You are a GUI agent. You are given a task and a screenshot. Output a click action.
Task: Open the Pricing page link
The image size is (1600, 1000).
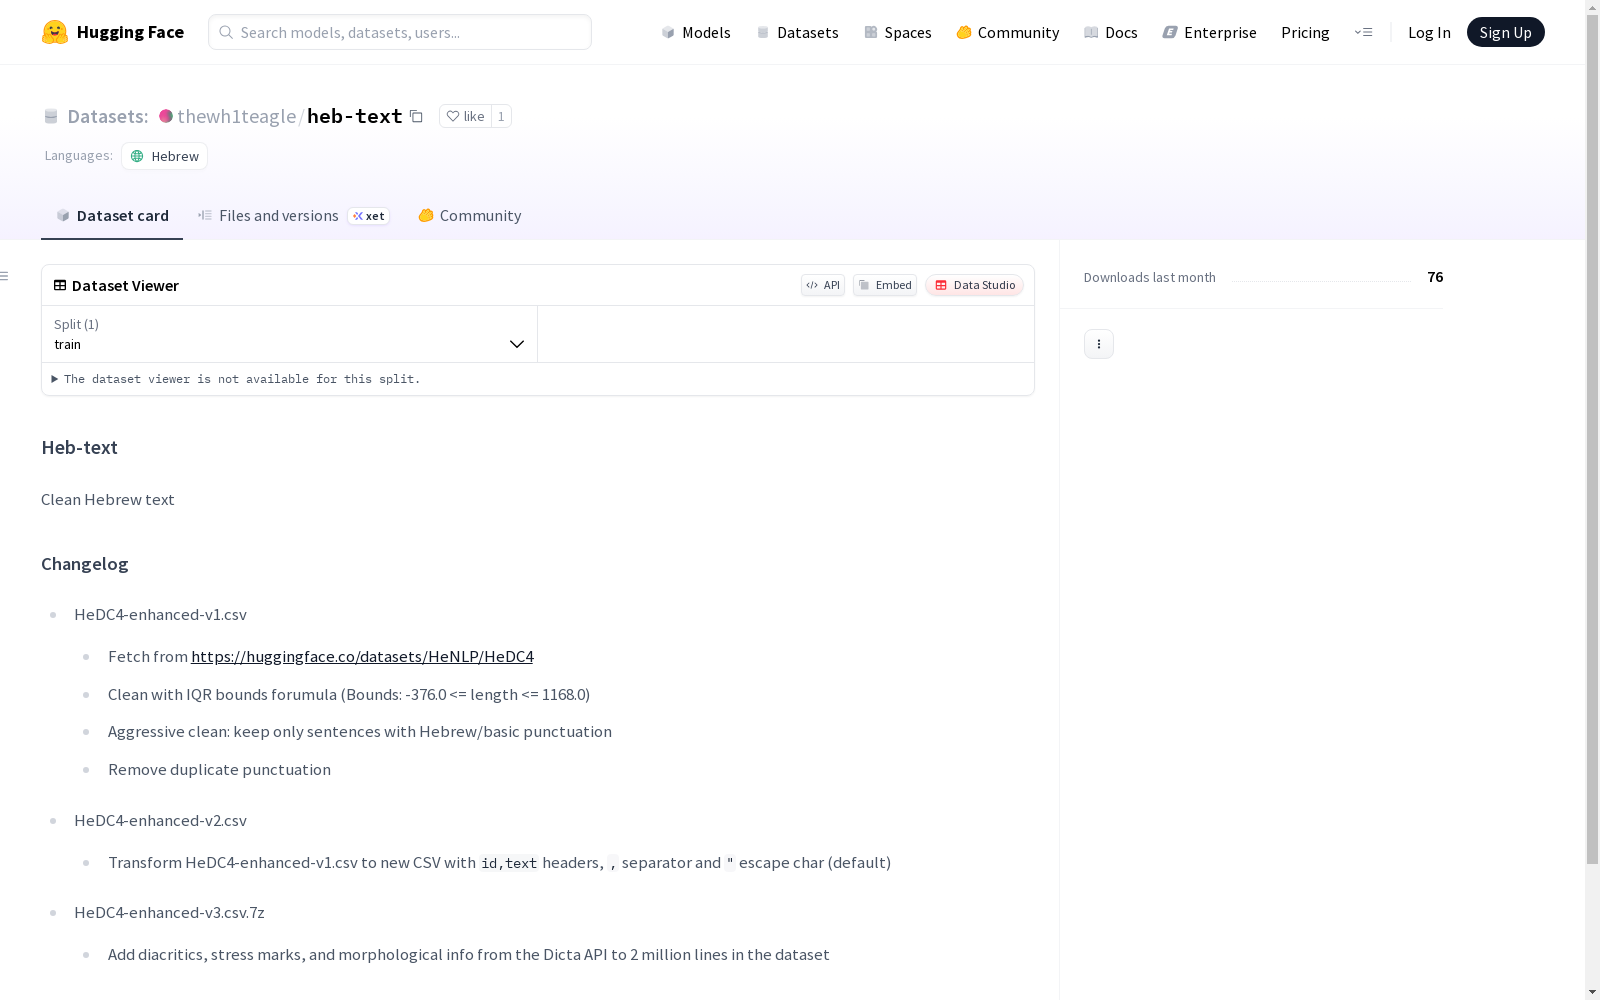point(1305,32)
